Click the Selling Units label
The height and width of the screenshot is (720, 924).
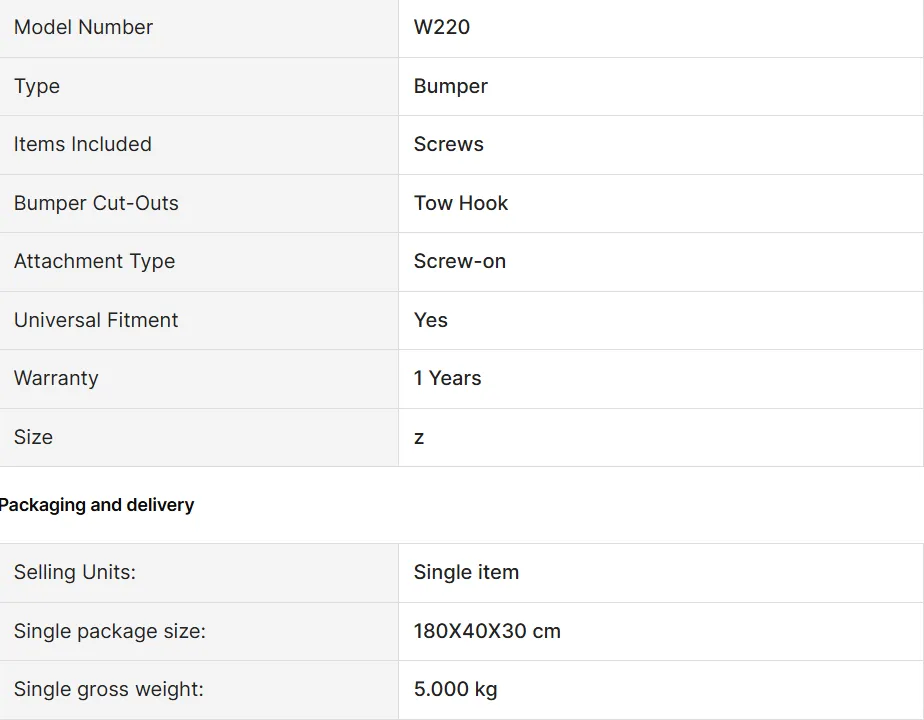click(x=75, y=572)
